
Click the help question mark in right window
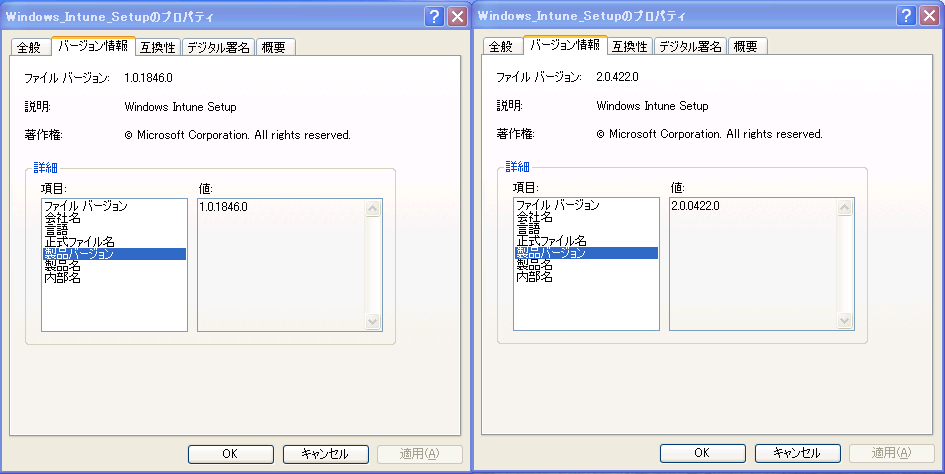pyautogui.click(x=906, y=15)
